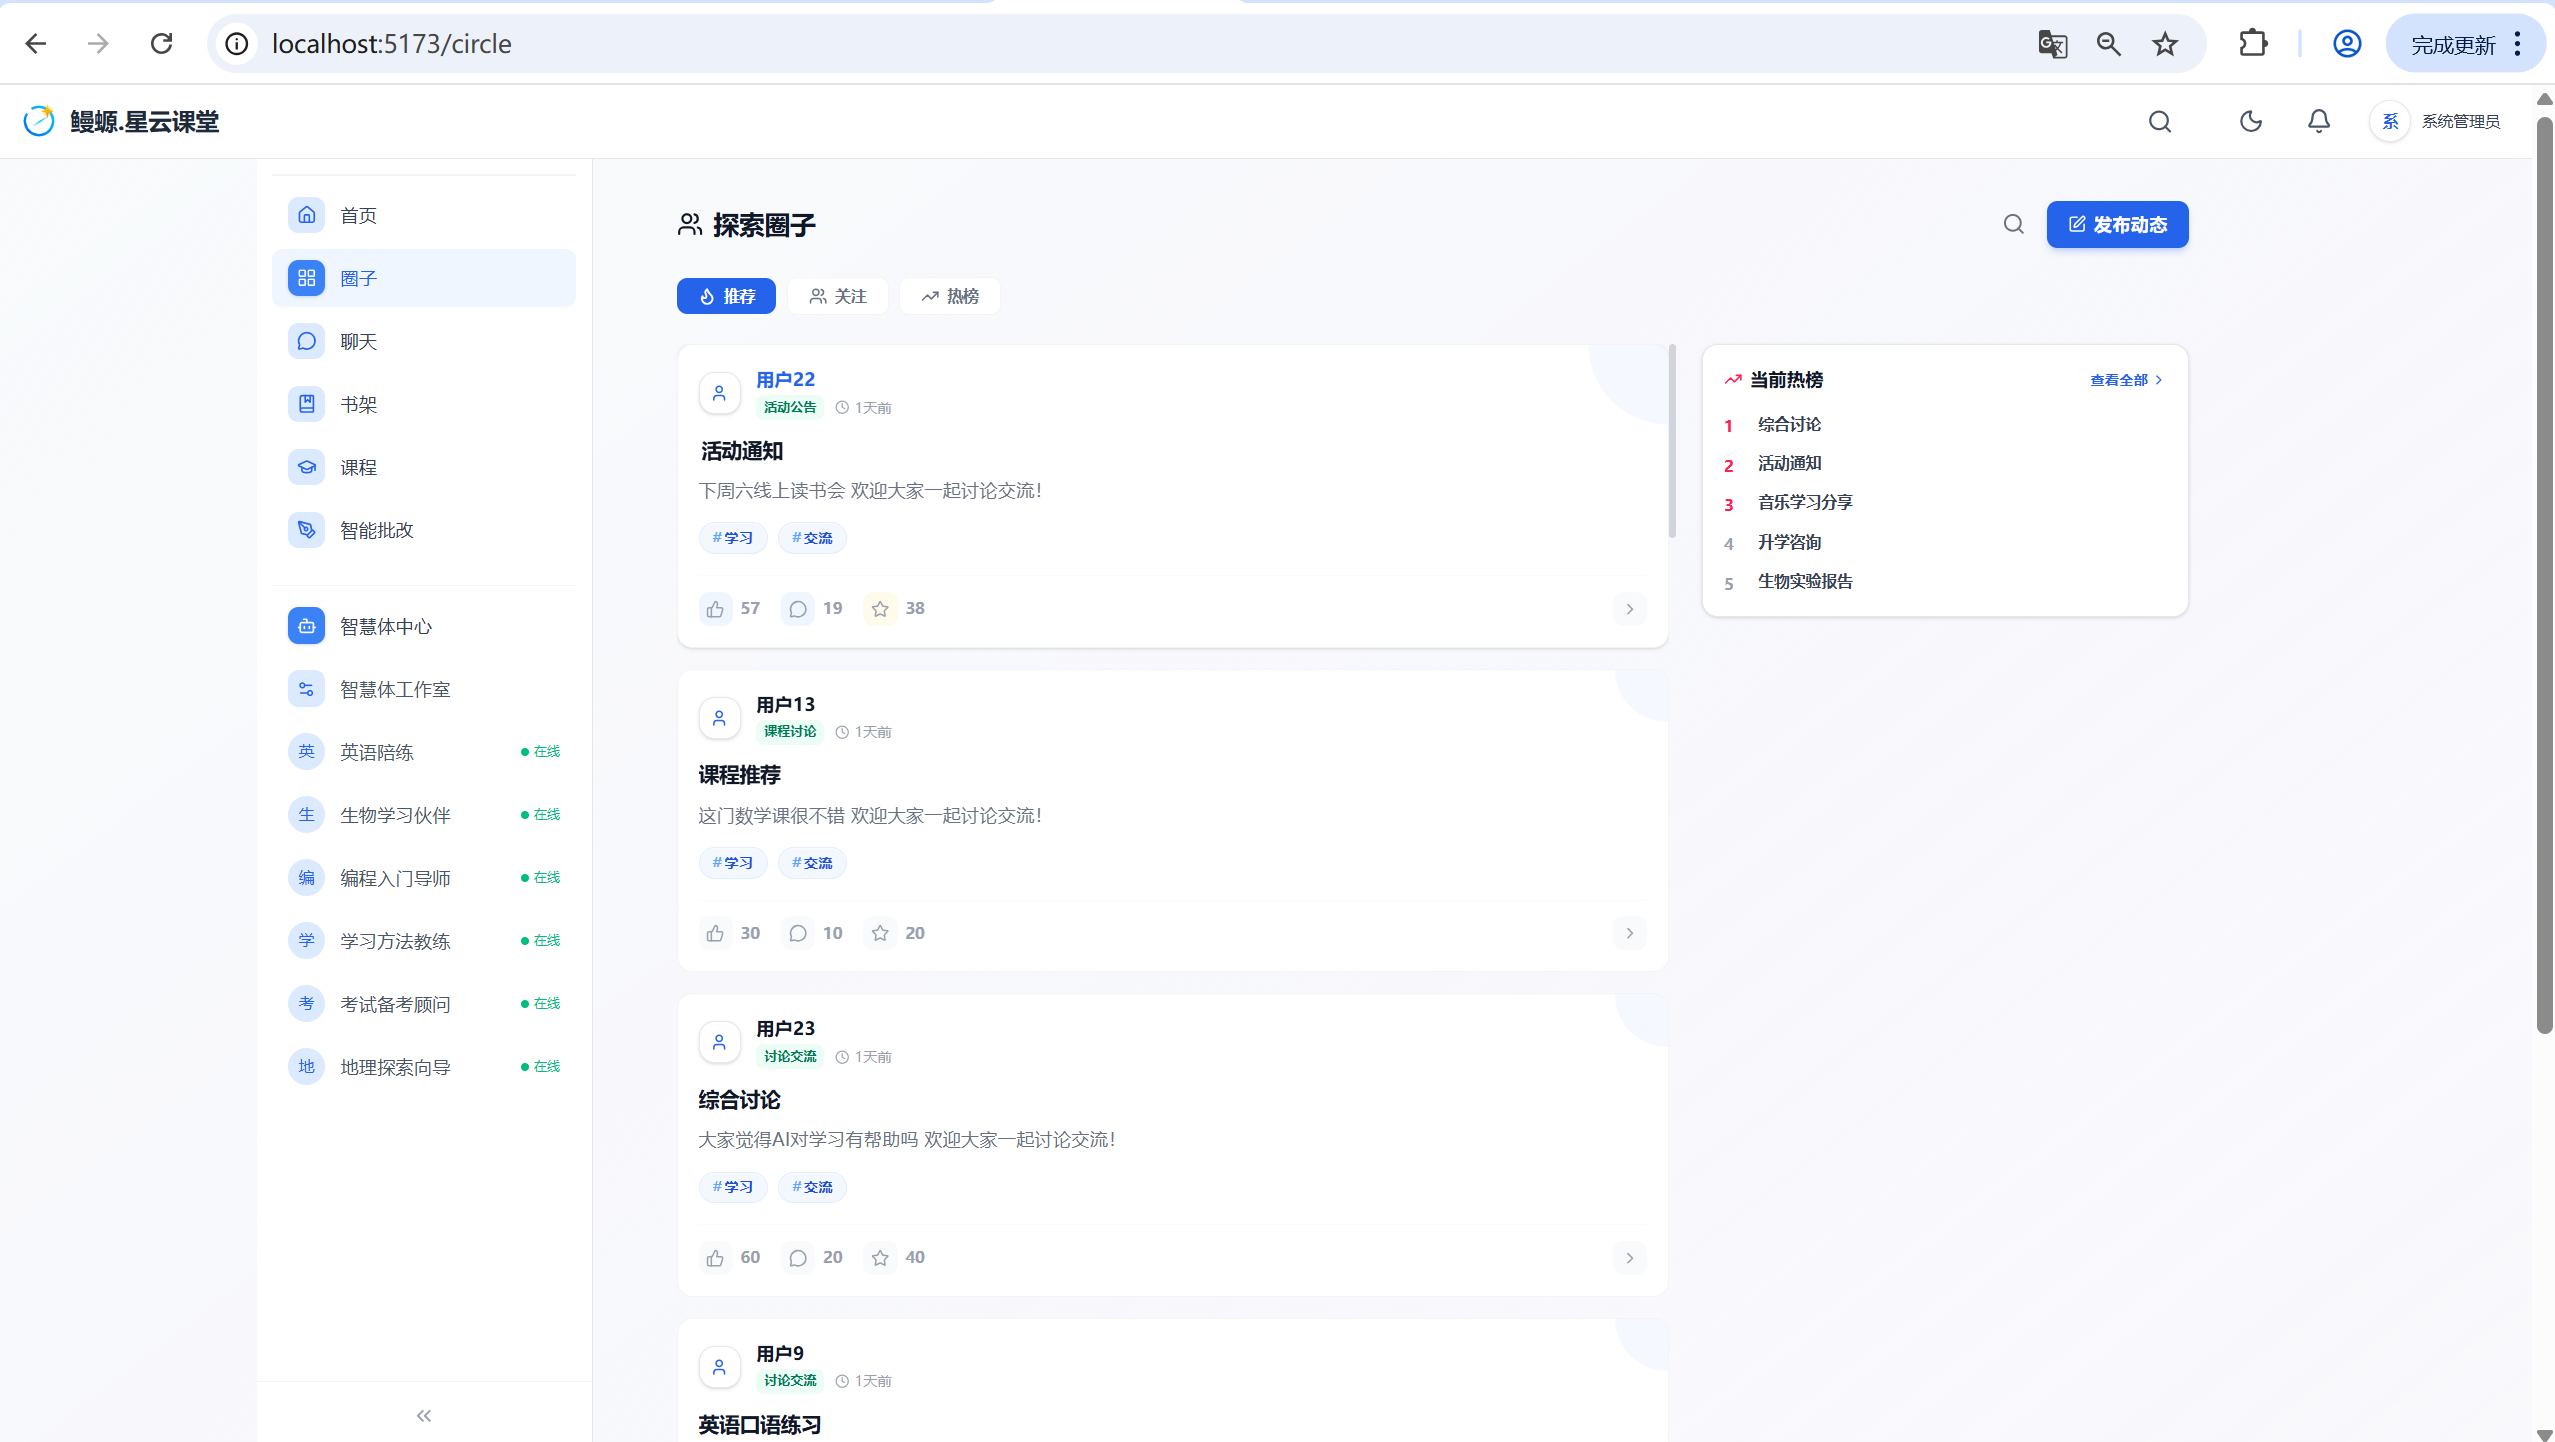
Task: Open 课程 in the sidebar
Action: 424,467
